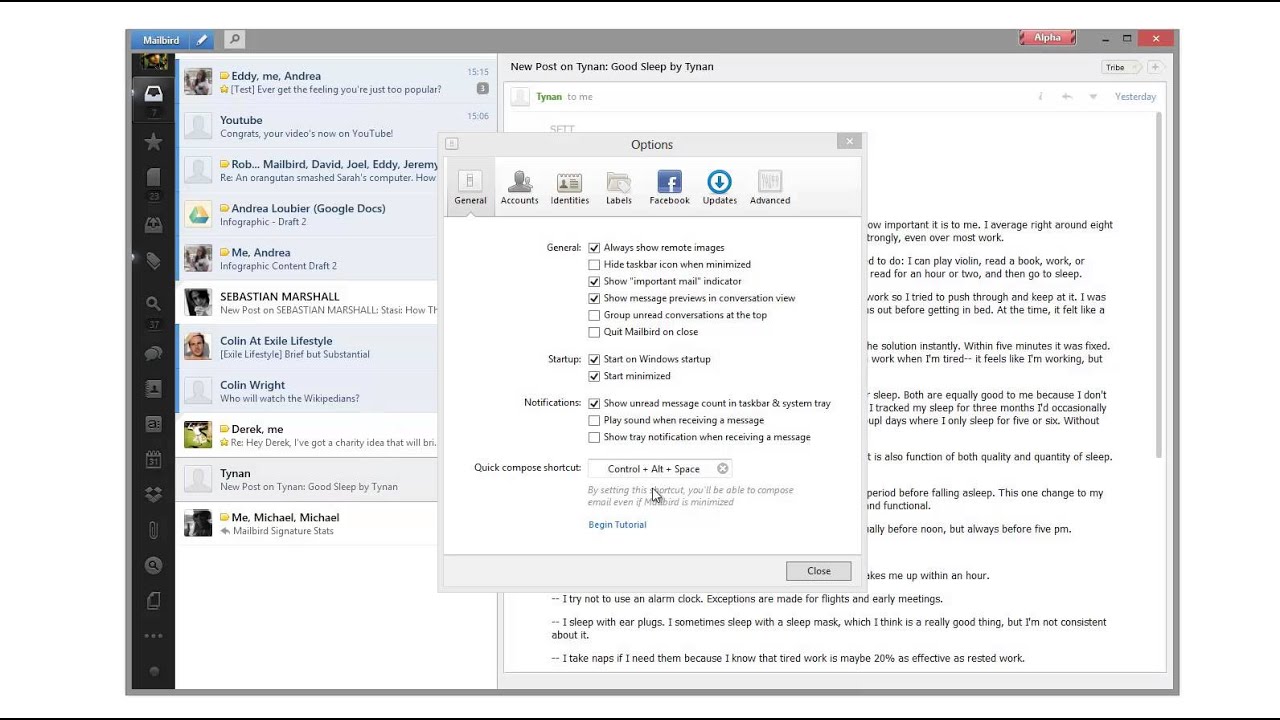This screenshot has width=1280, height=720.
Task: Open the Calendar app in sidebar
Action: pos(153,460)
